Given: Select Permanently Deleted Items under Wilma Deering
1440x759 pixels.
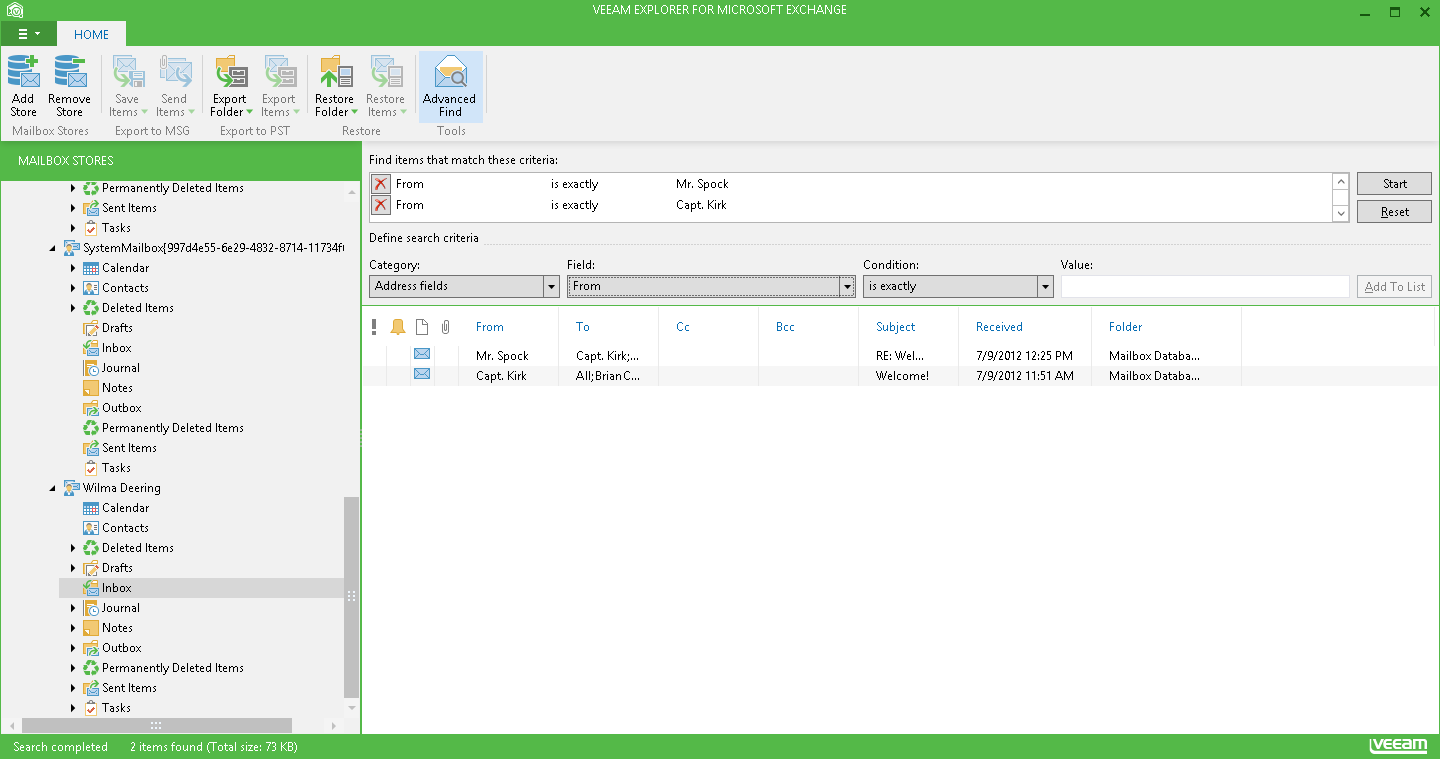Looking at the screenshot, I should coord(173,668).
